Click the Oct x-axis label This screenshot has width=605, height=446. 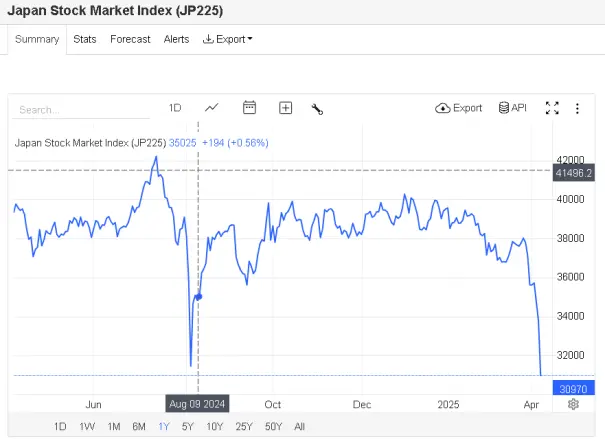coord(272,404)
